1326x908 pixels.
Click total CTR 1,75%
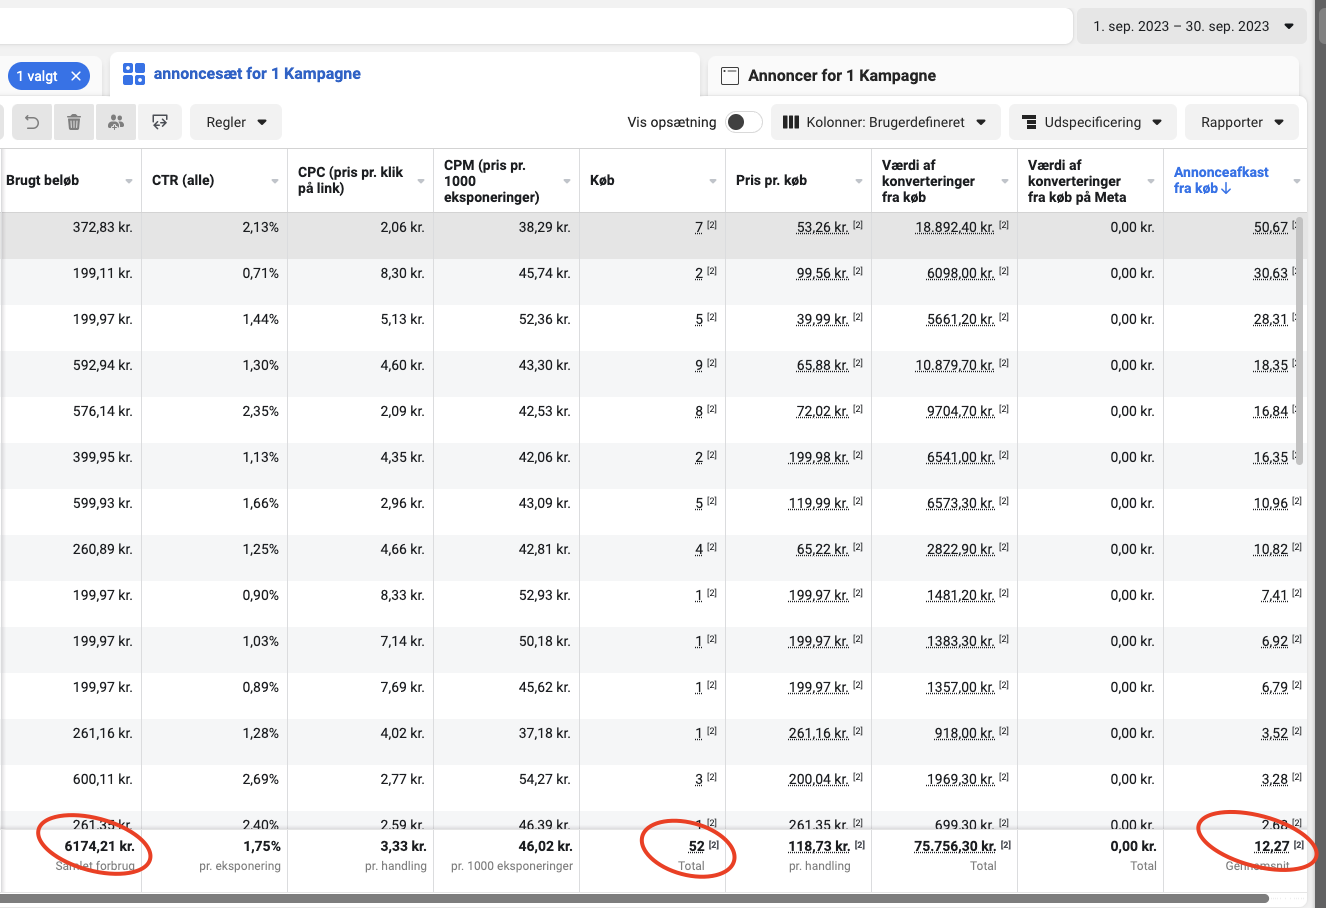(262, 846)
